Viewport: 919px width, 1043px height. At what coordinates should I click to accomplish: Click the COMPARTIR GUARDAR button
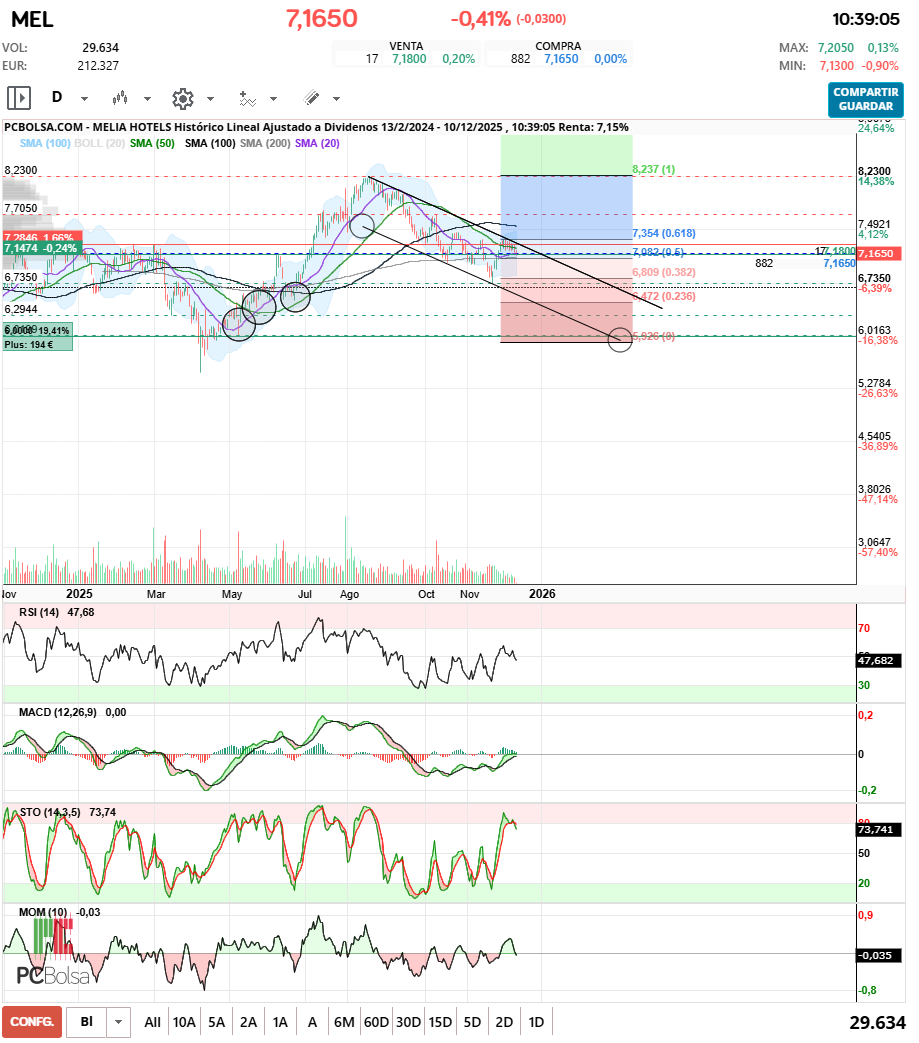click(865, 99)
